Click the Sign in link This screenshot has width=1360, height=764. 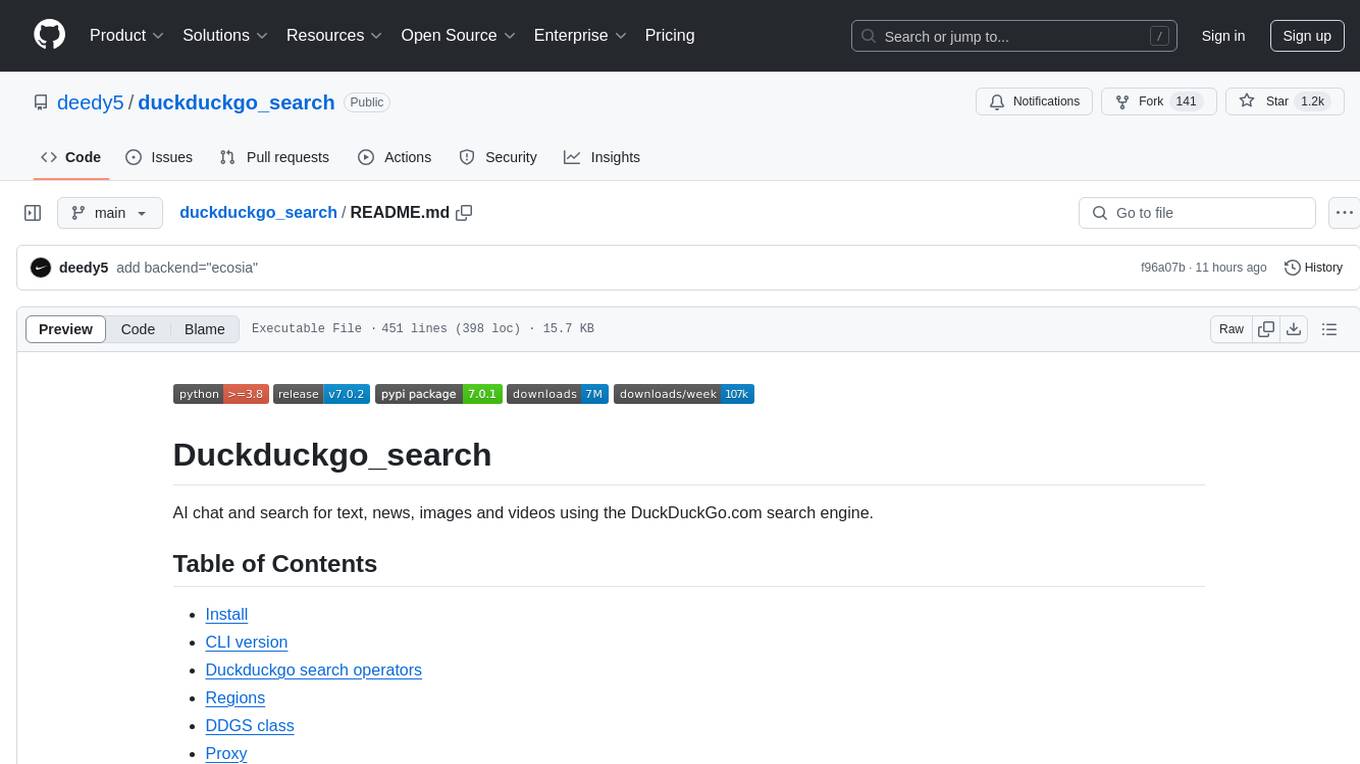click(x=1223, y=36)
